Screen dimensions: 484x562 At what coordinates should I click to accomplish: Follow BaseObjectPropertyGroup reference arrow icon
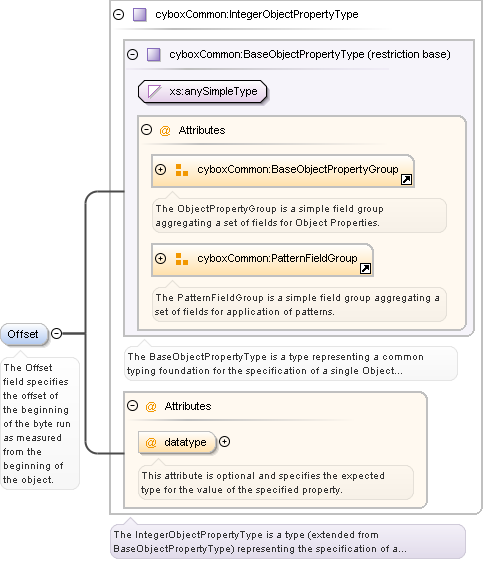pyautogui.click(x=406, y=179)
